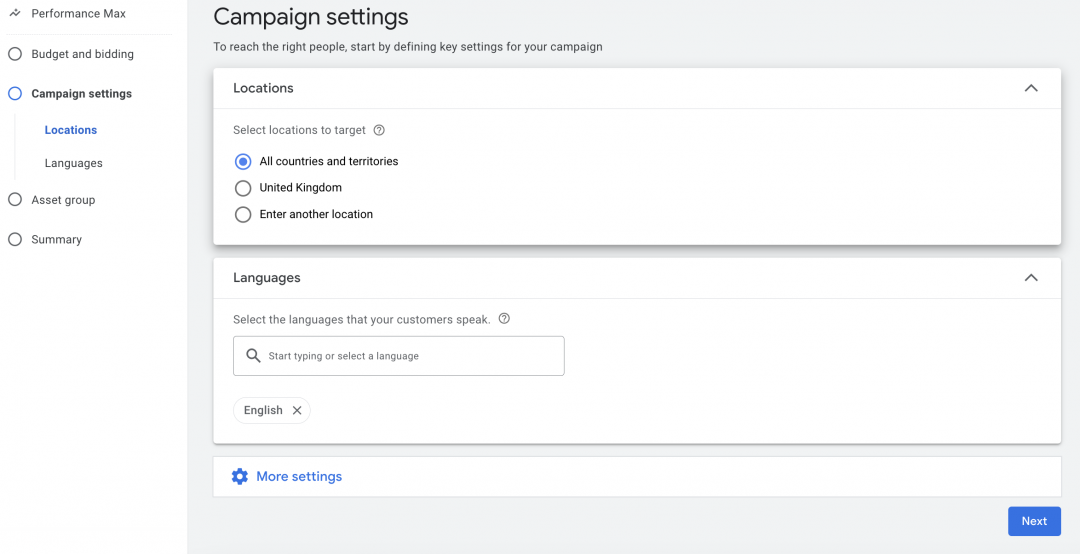Remove the English language chip
Image resolution: width=1080 pixels, height=554 pixels.
(x=297, y=411)
